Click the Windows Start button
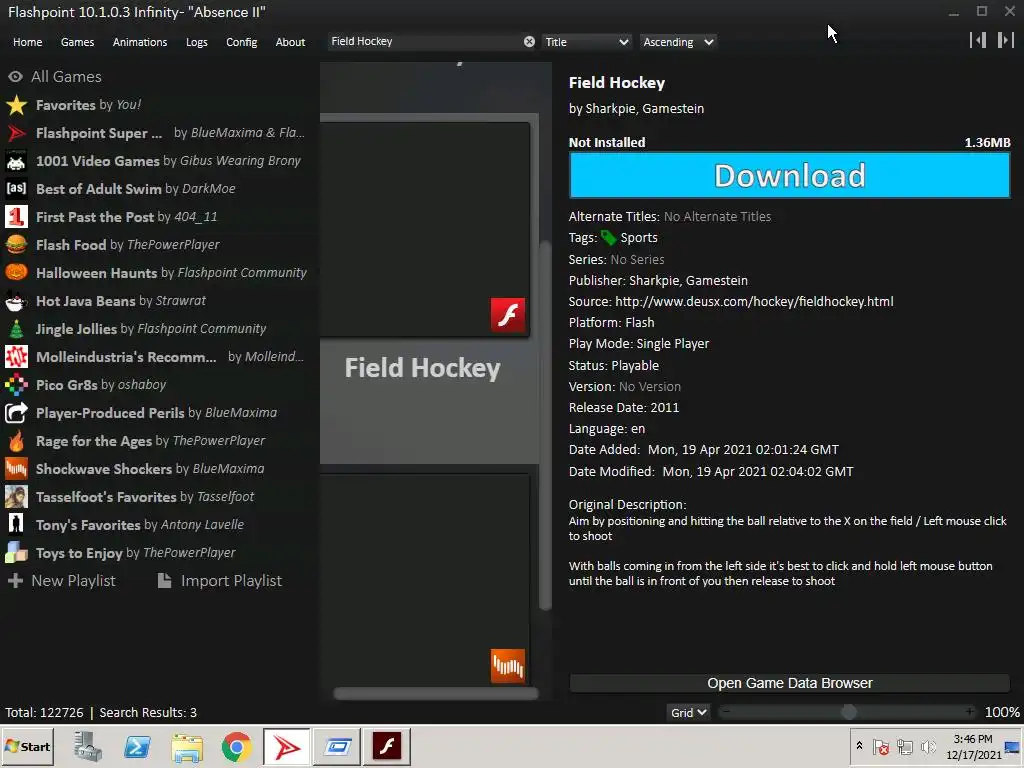 27,746
